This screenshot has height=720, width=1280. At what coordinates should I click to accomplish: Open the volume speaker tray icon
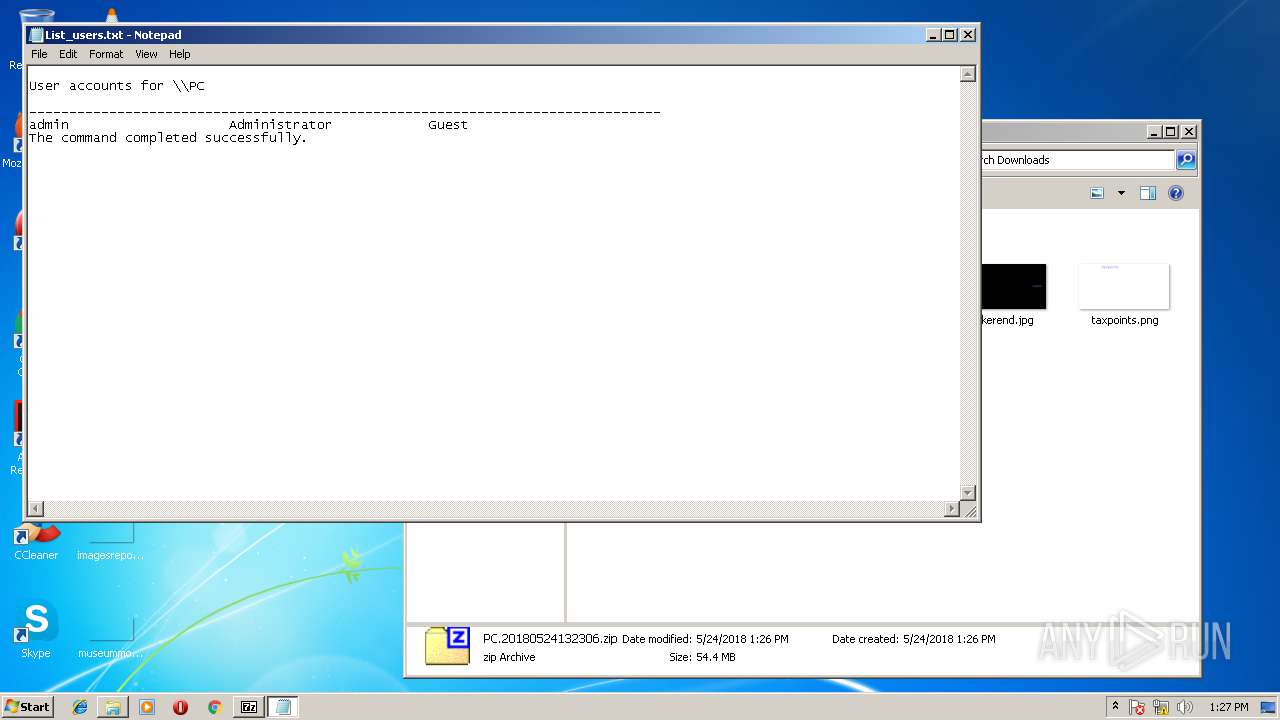[1185, 707]
